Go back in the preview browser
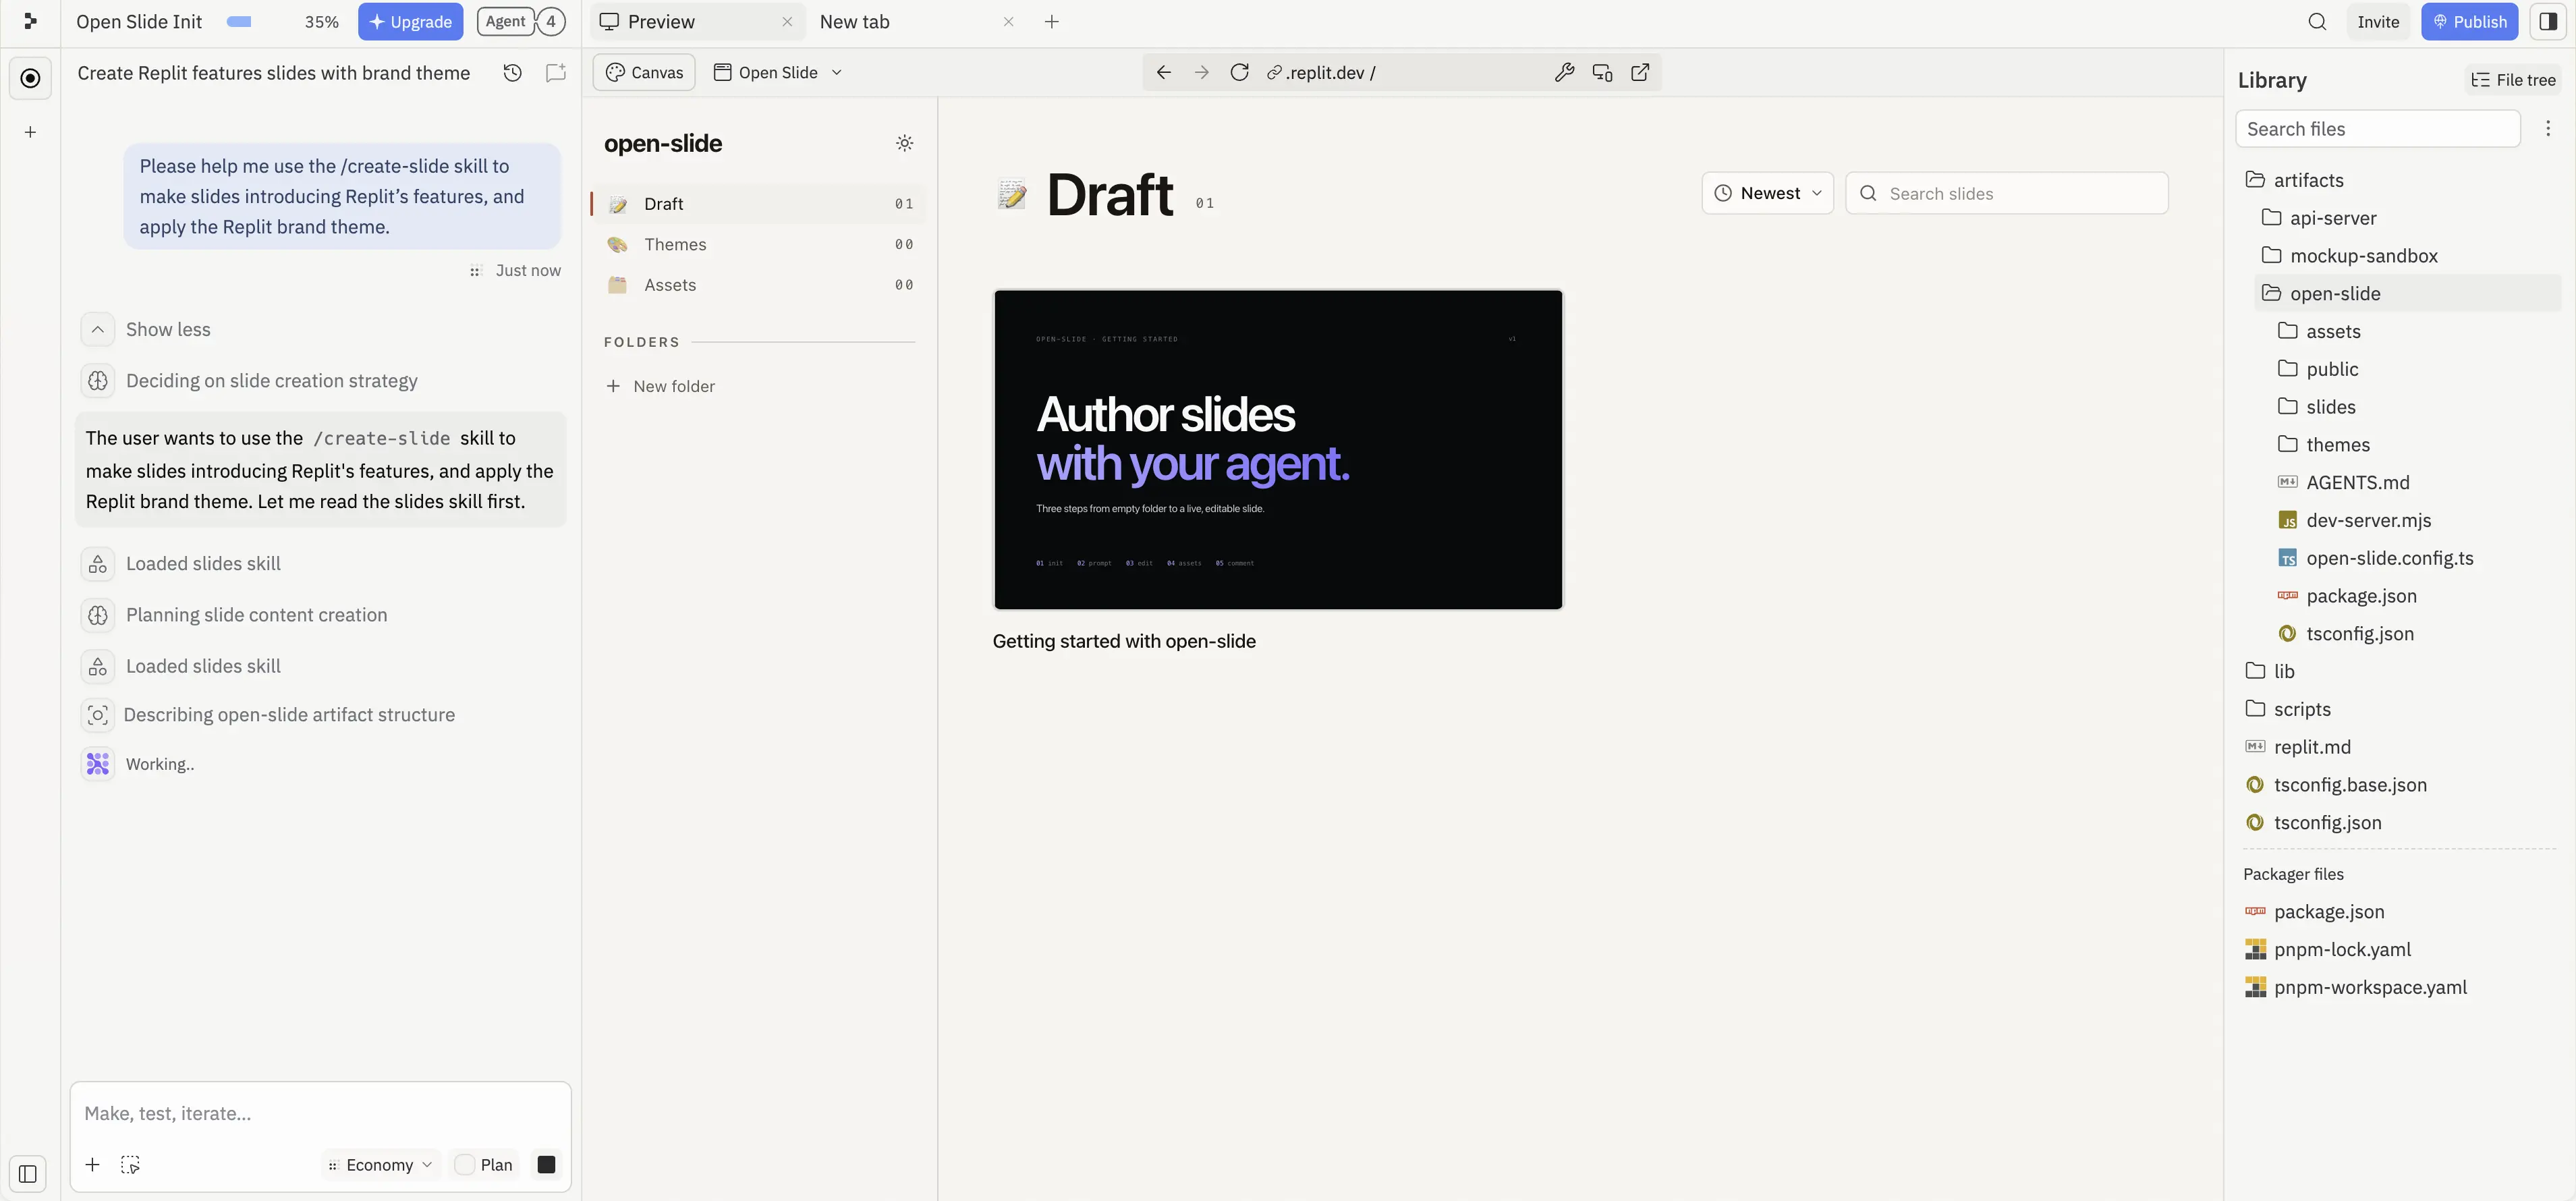 (x=1163, y=72)
